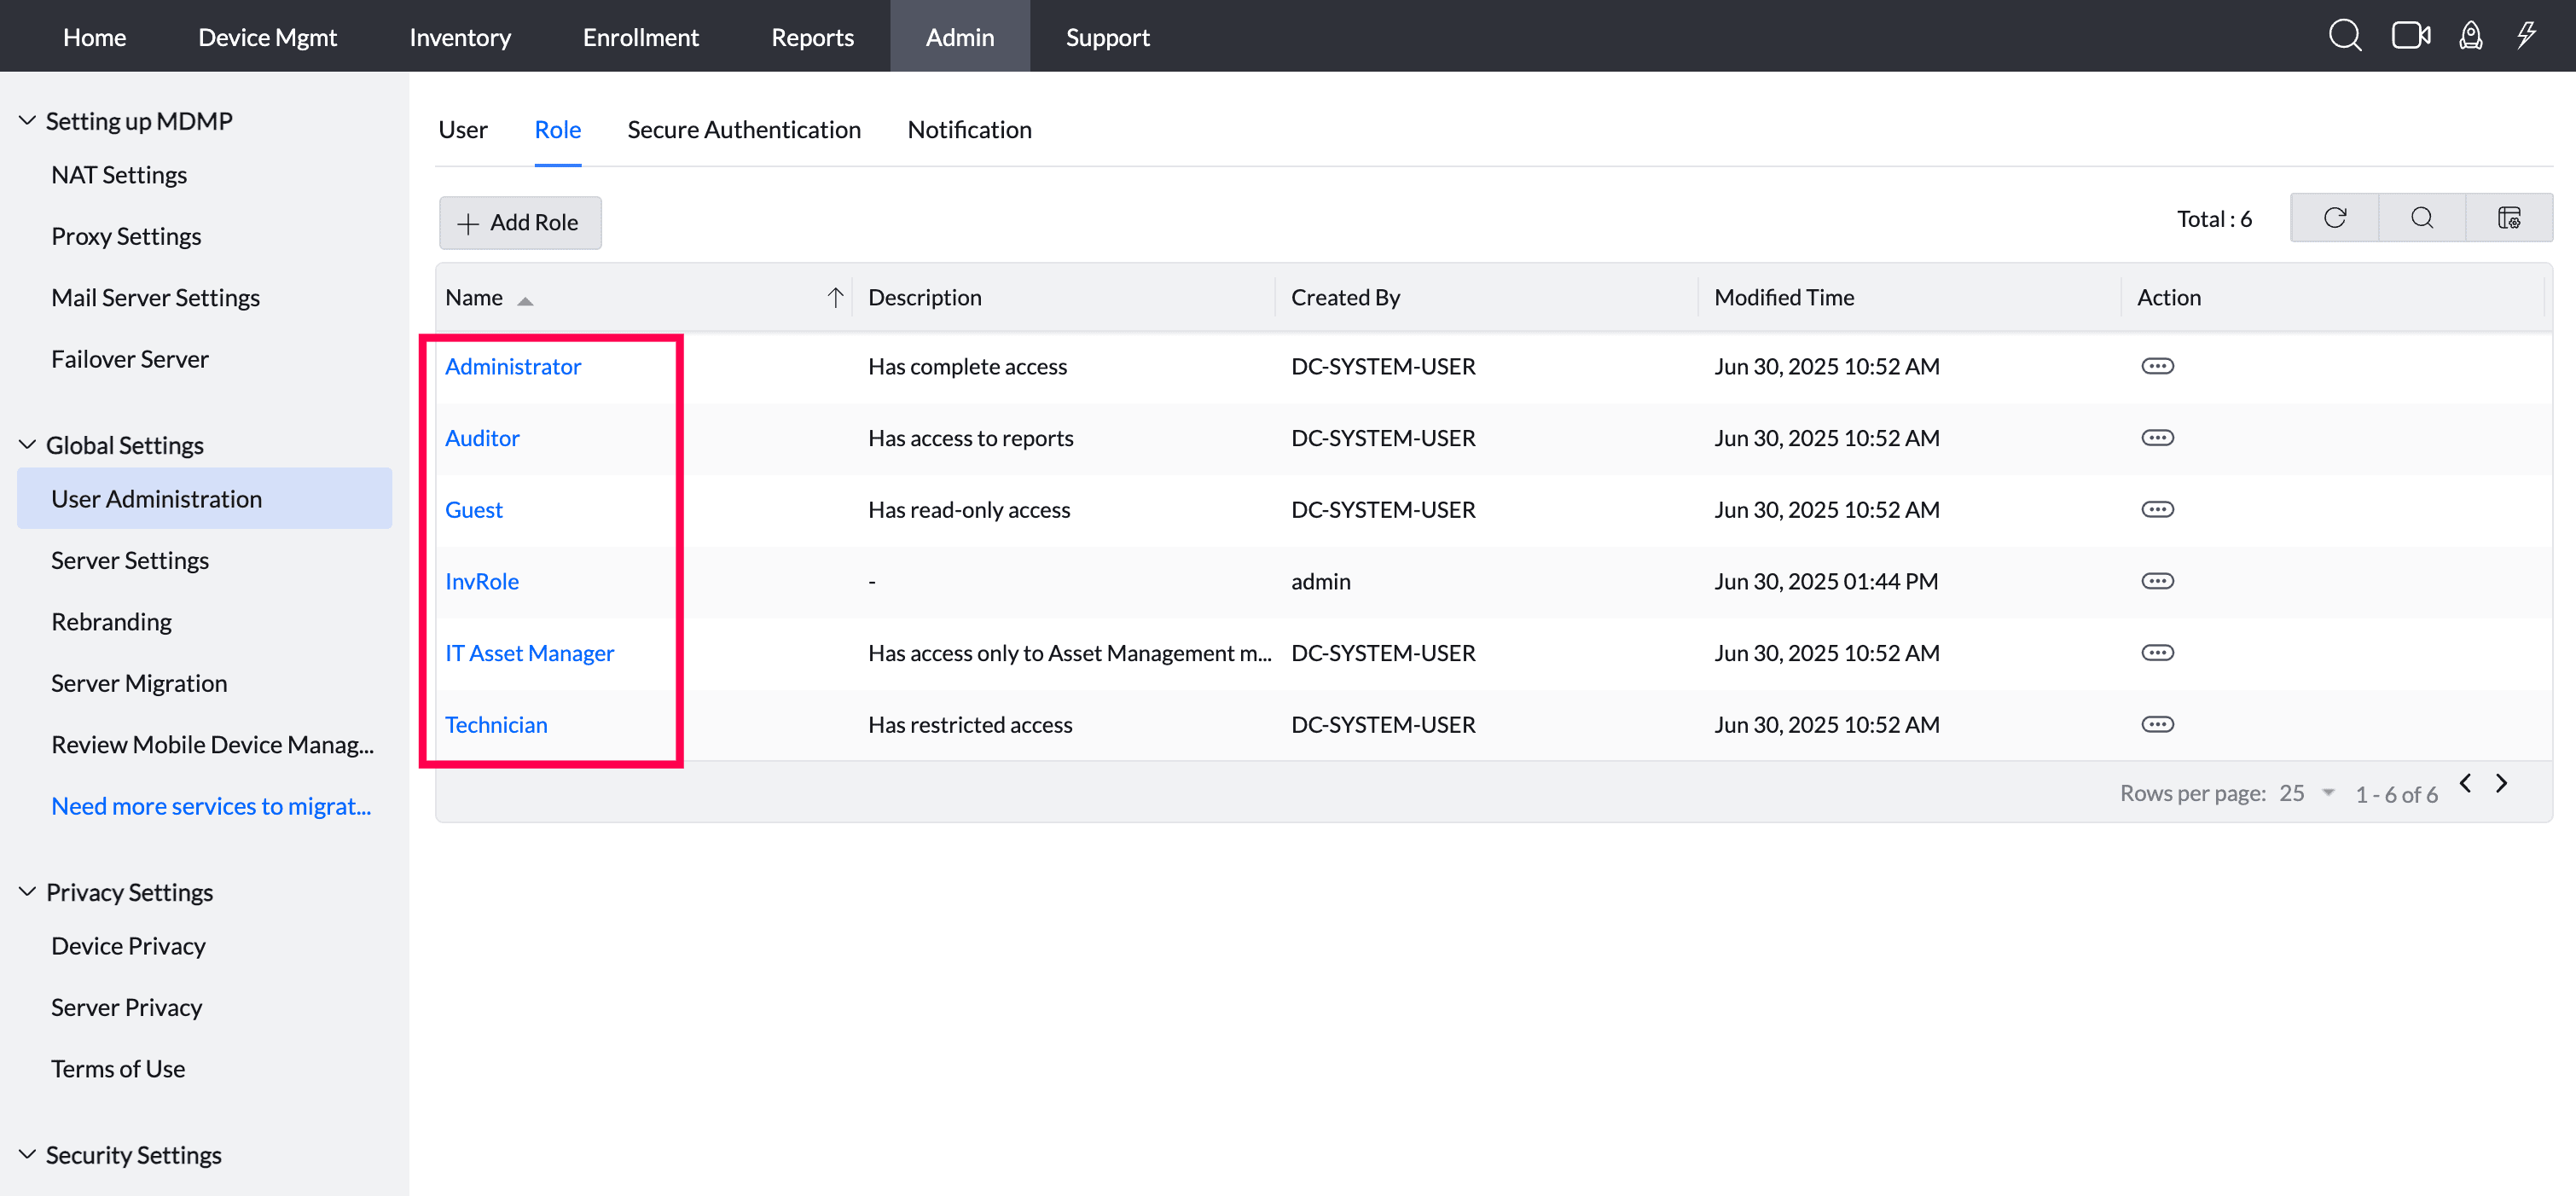The width and height of the screenshot is (2576, 1196).
Task: Click the rocket icon in top bar
Action: (2470, 36)
